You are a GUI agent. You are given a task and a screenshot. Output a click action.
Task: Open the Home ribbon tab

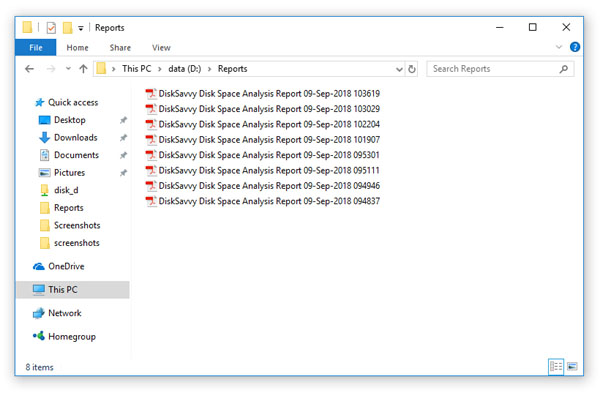(x=77, y=47)
